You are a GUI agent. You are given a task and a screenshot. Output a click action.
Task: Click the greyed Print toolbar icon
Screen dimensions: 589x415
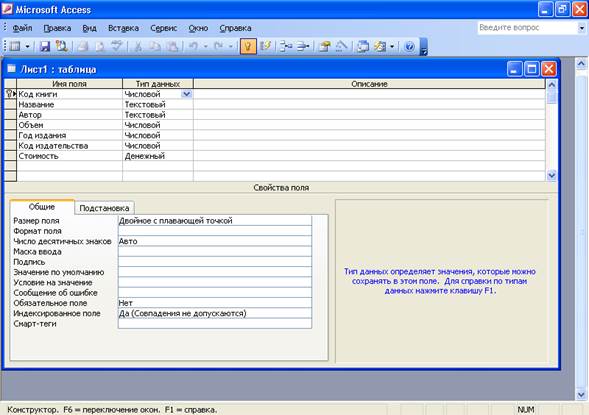83,47
